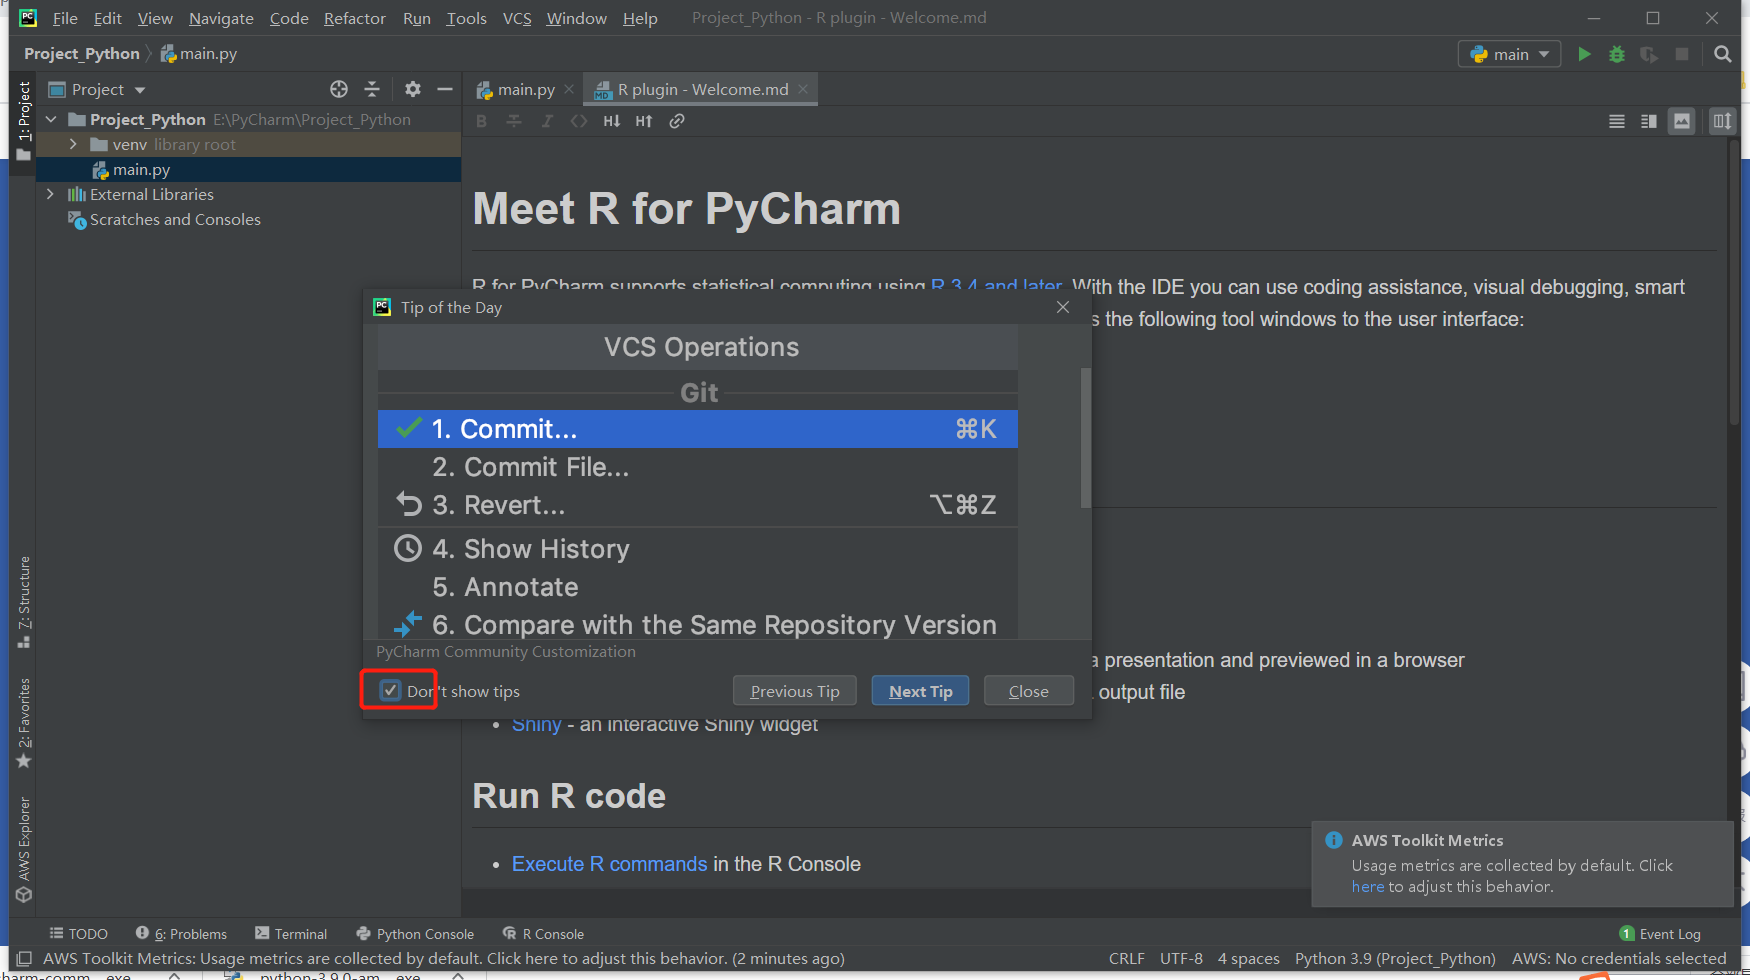The height and width of the screenshot is (980, 1750).
Task: Expand the External Libraries node
Action: tap(50, 194)
